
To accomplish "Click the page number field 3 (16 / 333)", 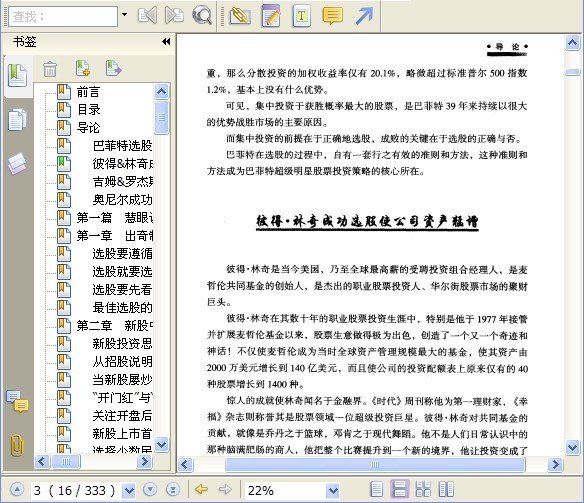I will click(77, 490).
